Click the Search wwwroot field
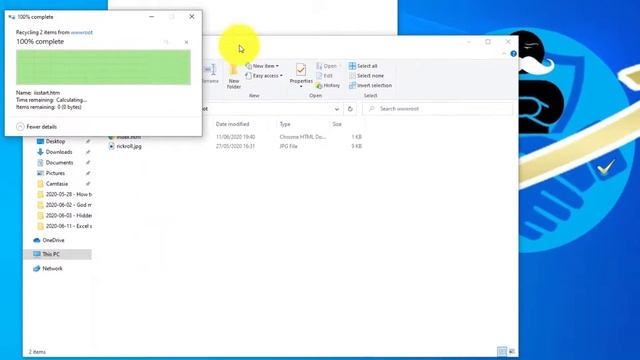The image size is (640, 360). (x=438, y=109)
